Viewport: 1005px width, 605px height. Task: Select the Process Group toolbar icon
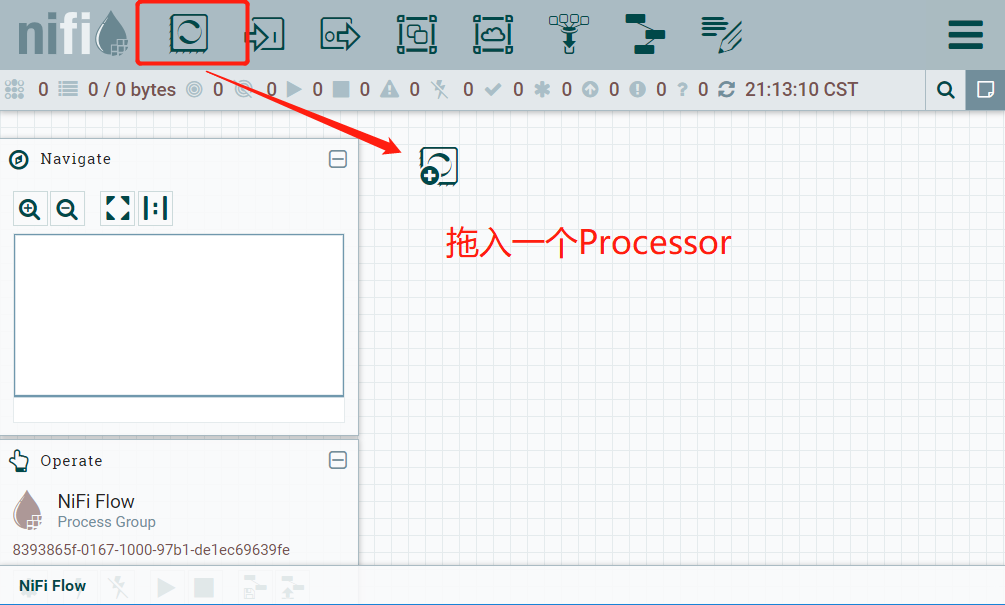(x=417, y=35)
